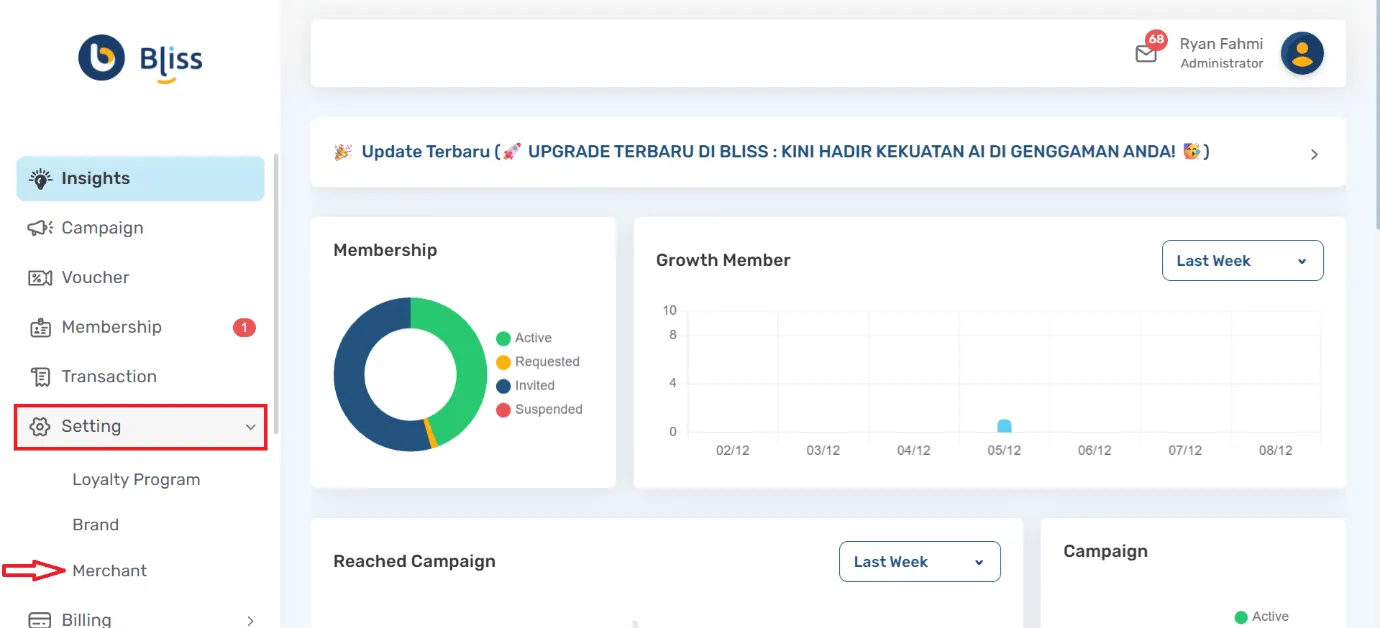Open the mail notifications envelope icon
The height and width of the screenshot is (628, 1380).
[x=1146, y=54]
